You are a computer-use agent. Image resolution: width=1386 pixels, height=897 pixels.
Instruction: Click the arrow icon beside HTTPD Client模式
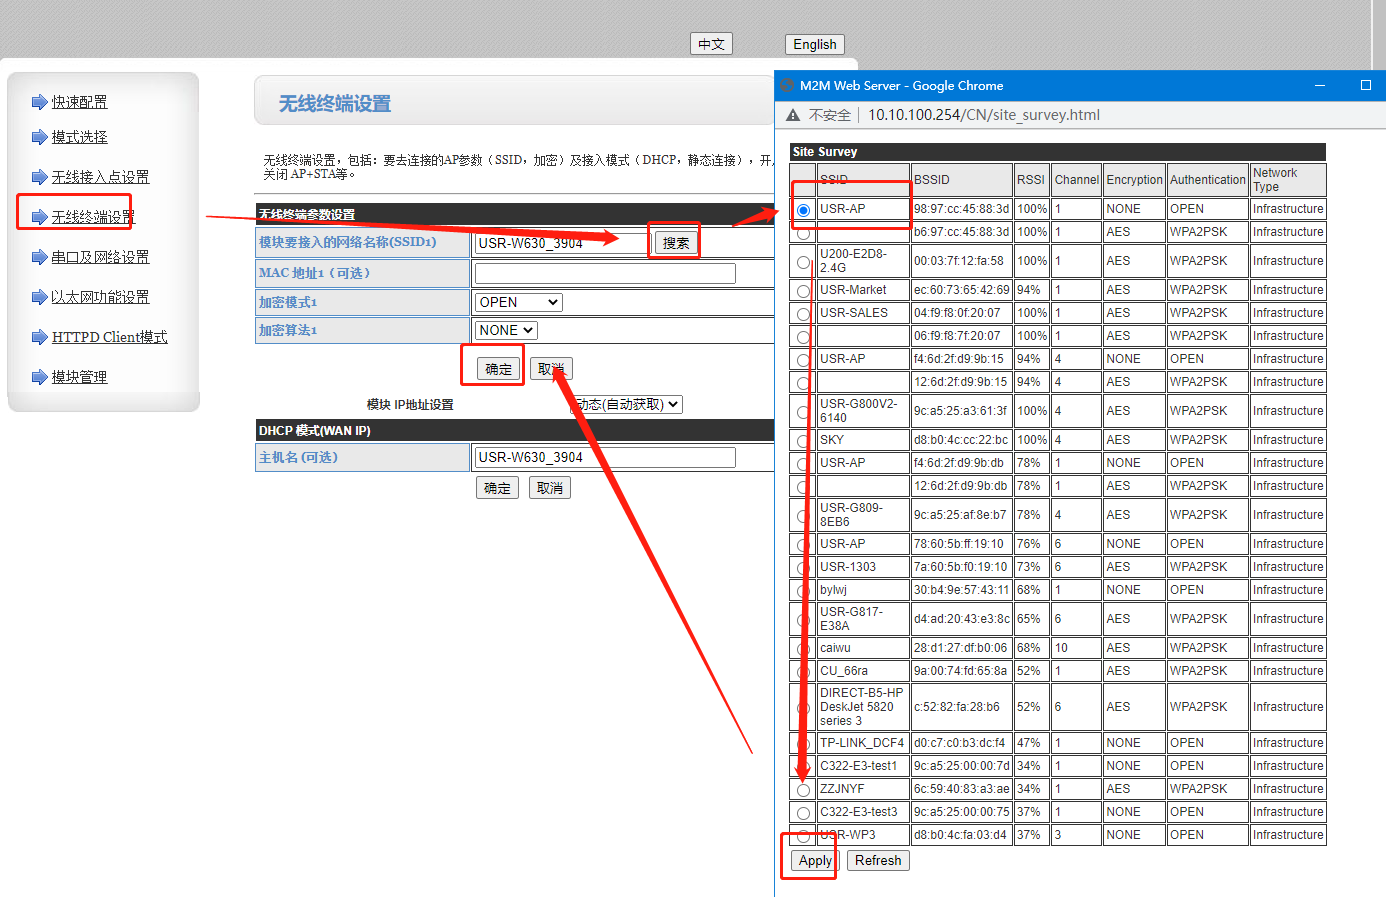[40, 337]
